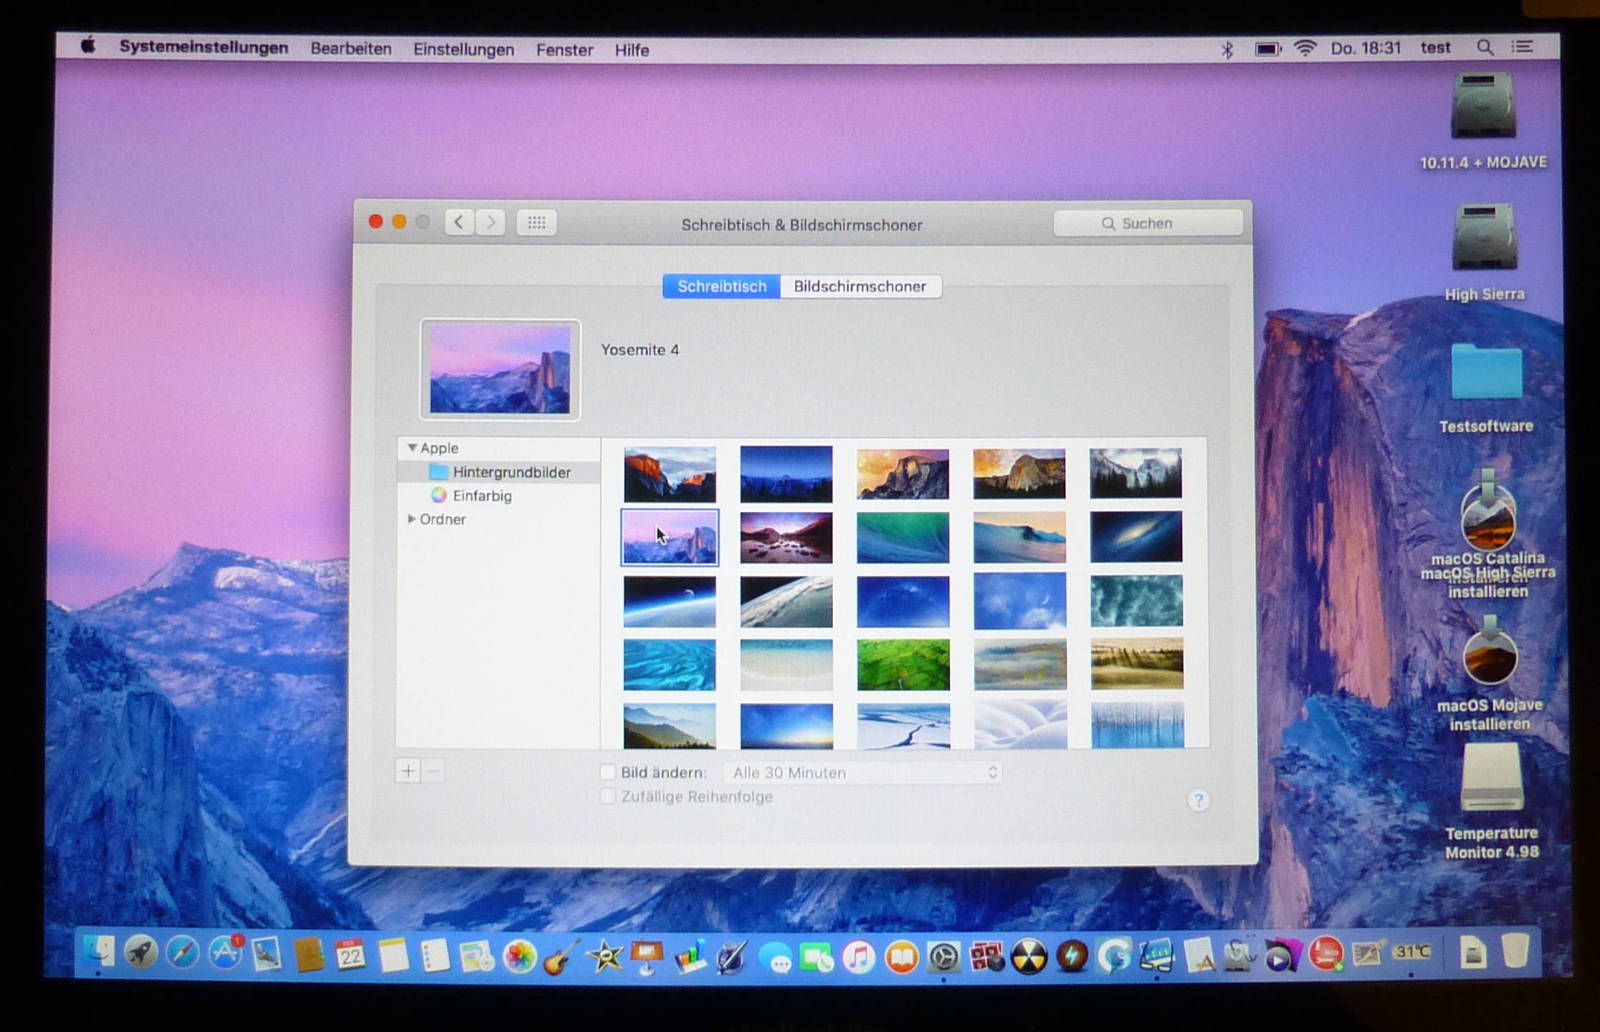The height and width of the screenshot is (1032, 1600).
Task: Click the Suchen search field
Action: tap(1147, 223)
